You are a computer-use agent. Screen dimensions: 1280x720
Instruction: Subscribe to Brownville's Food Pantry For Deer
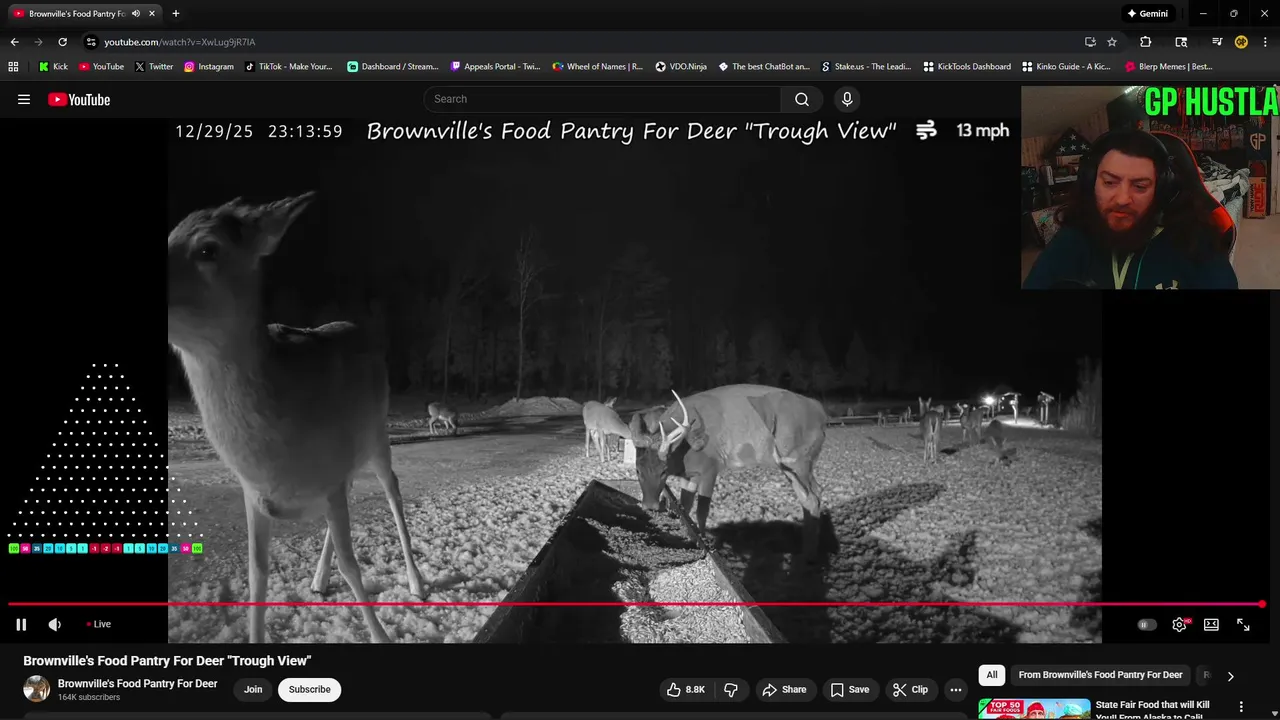[x=309, y=689]
